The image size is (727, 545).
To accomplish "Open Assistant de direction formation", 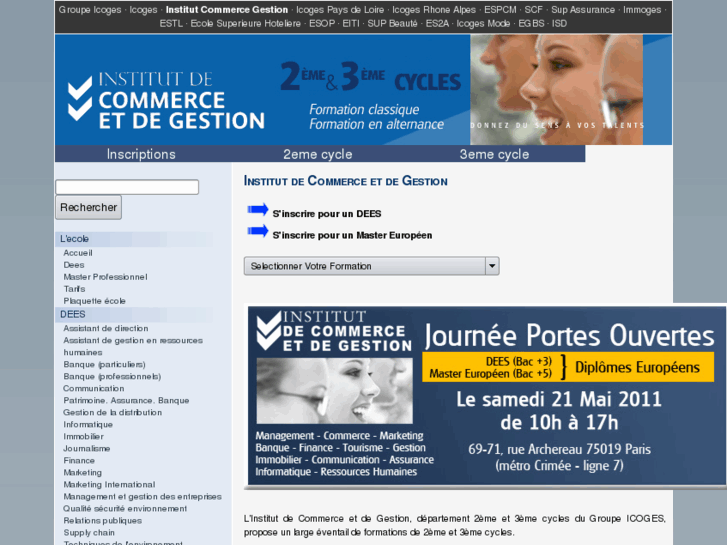I will (106, 328).
